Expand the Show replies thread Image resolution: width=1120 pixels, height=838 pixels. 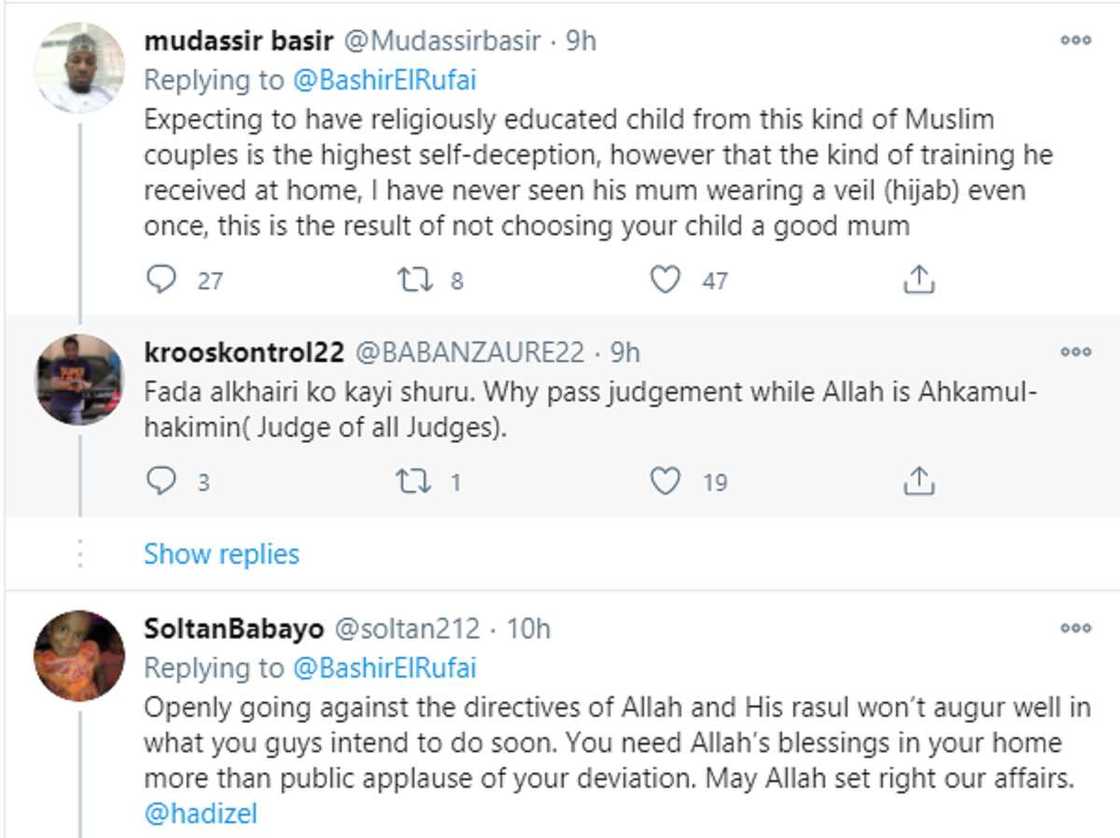[221, 554]
